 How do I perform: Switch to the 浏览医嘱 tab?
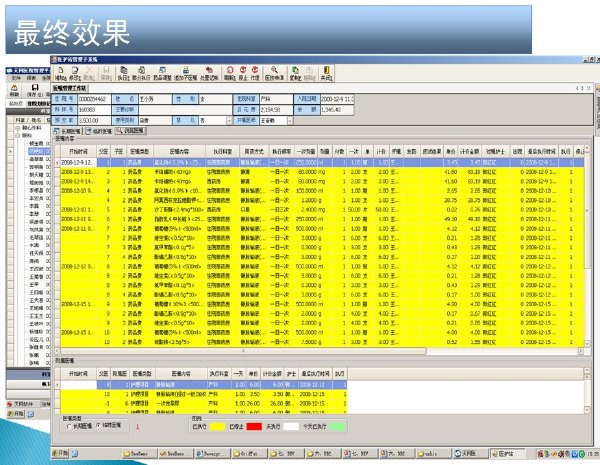point(130,131)
